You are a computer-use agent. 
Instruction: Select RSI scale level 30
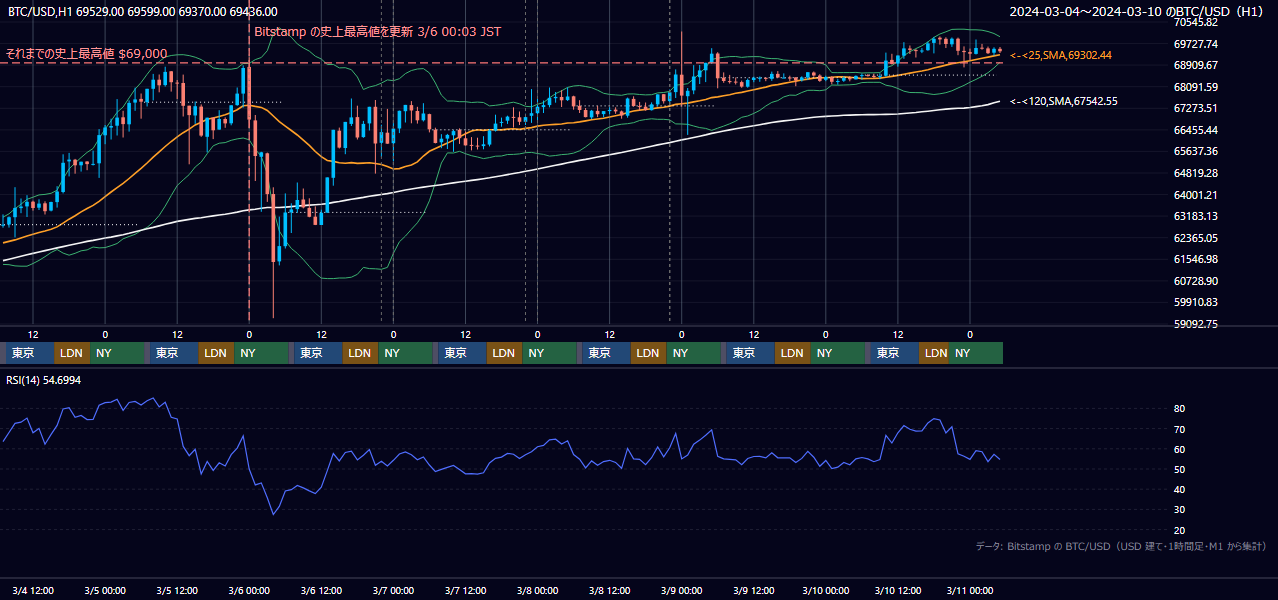[x=1180, y=510]
